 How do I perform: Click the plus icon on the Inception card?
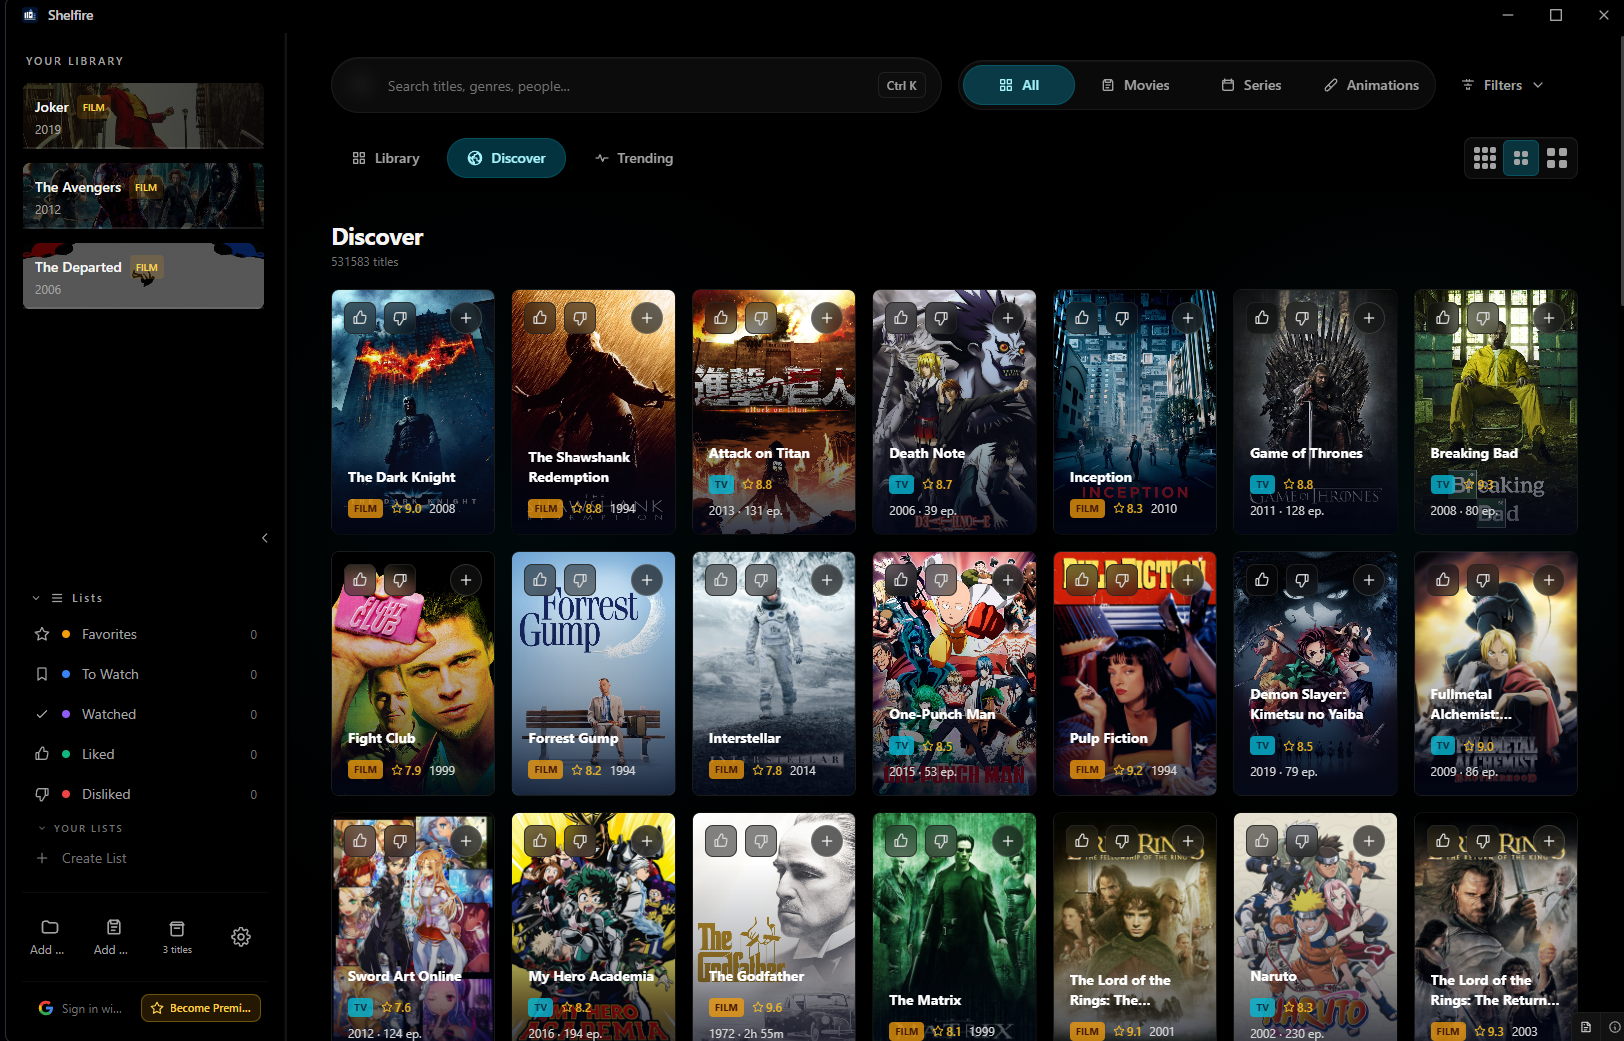tap(1188, 318)
